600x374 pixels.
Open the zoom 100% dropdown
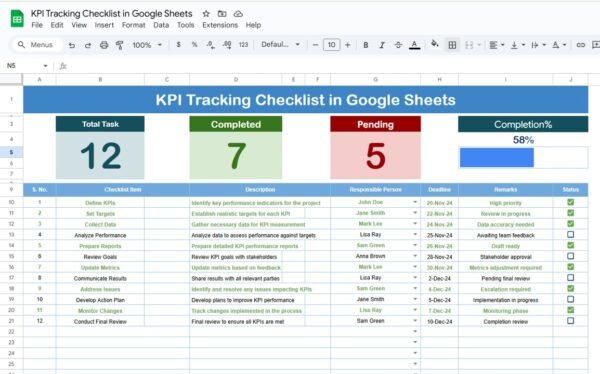click(x=147, y=45)
